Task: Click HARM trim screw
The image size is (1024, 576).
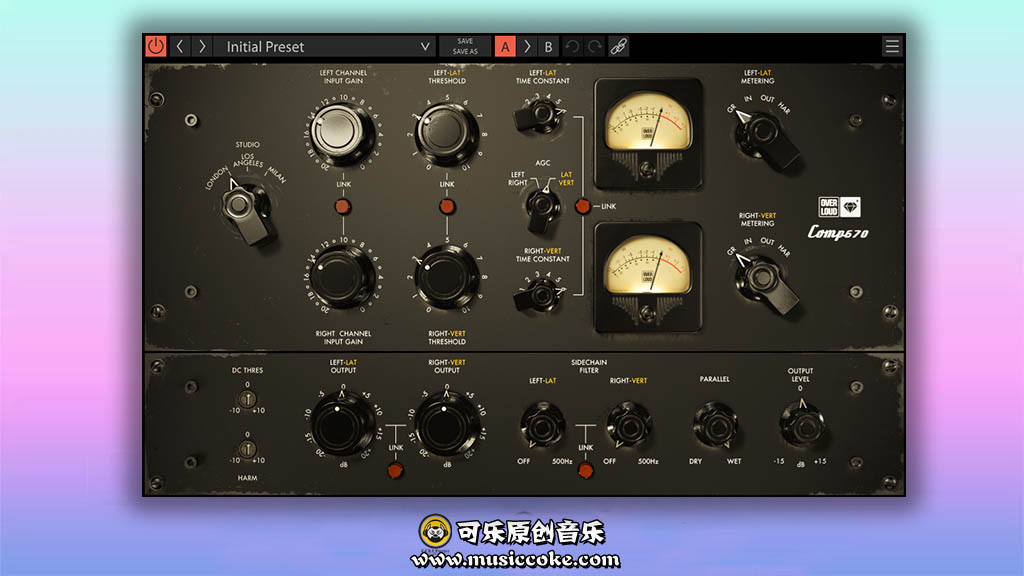Action: (247, 449)
